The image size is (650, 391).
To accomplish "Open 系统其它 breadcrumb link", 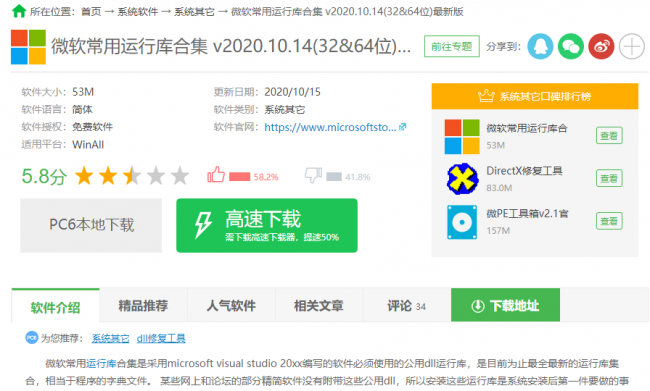I will point(194,12).
